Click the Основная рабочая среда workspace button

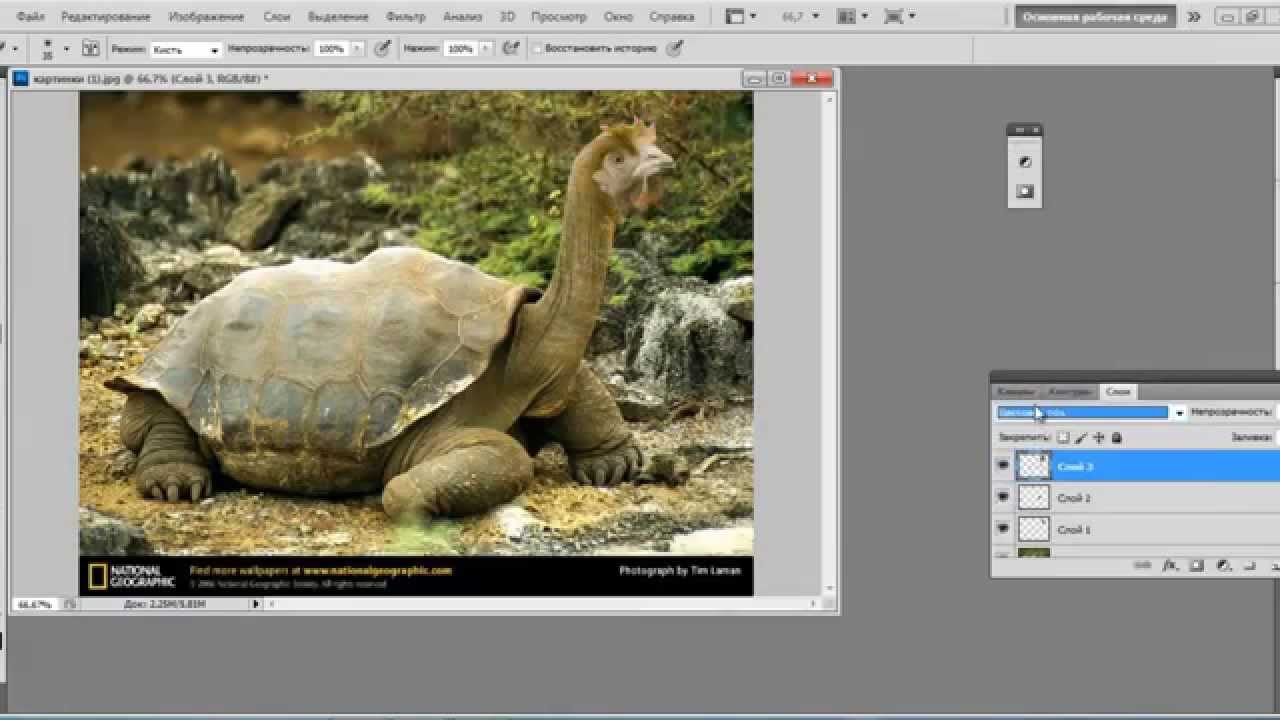[1095, 17]
